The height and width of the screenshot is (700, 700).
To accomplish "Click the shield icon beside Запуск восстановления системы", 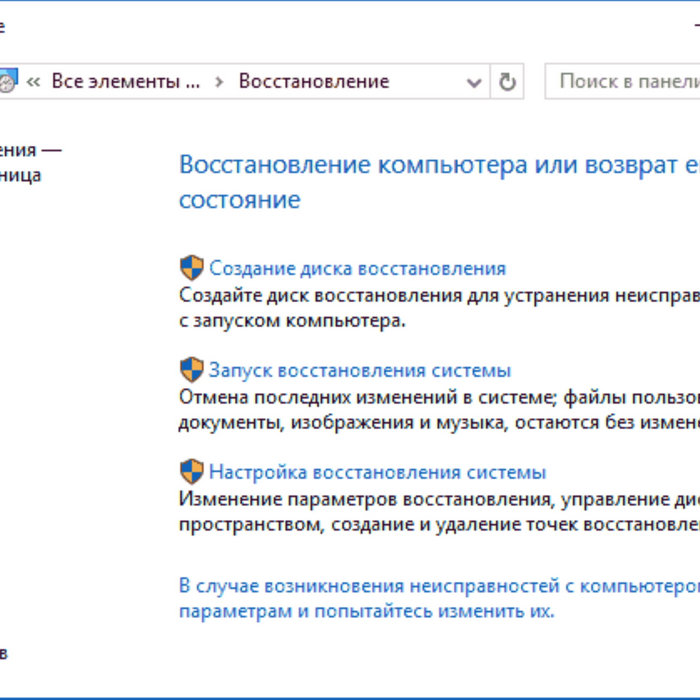I will click(x=191, y=370).
